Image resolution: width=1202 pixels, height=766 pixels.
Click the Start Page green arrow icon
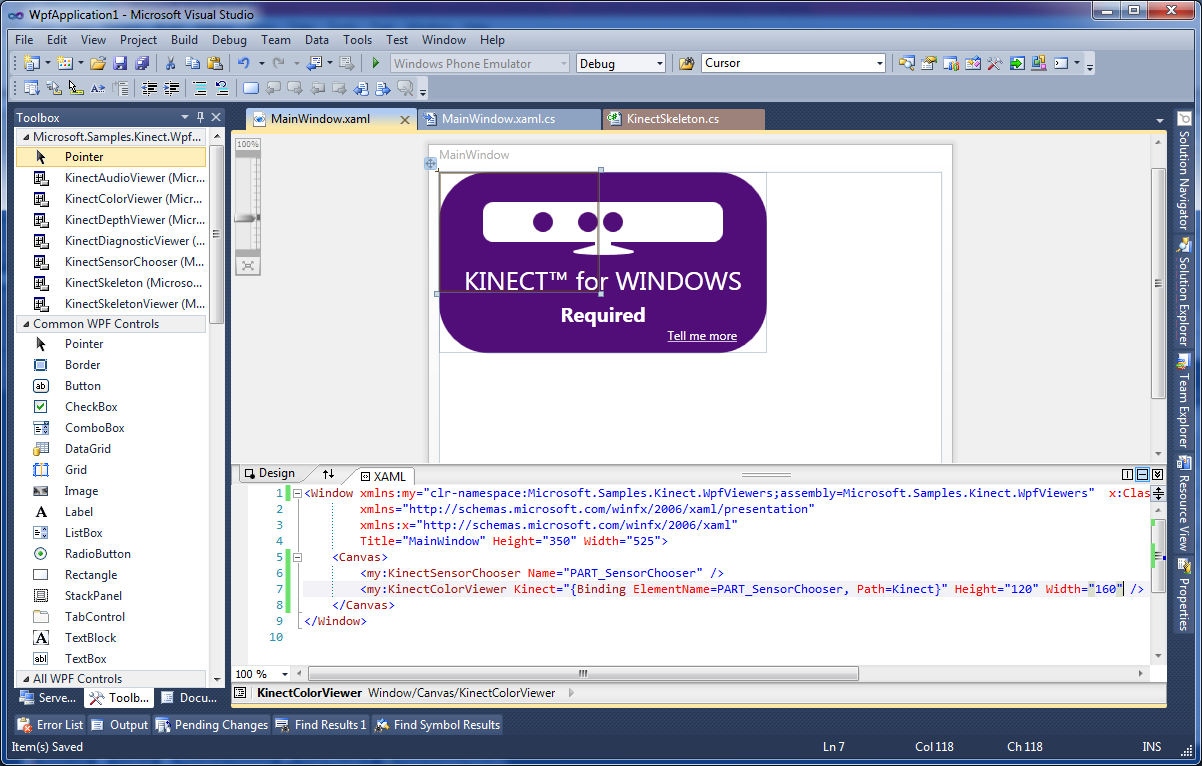click(1017, 63)
